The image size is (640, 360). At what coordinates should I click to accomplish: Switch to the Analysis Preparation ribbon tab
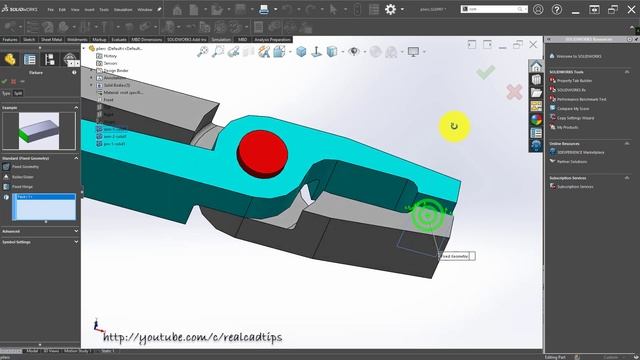point(272,40)
